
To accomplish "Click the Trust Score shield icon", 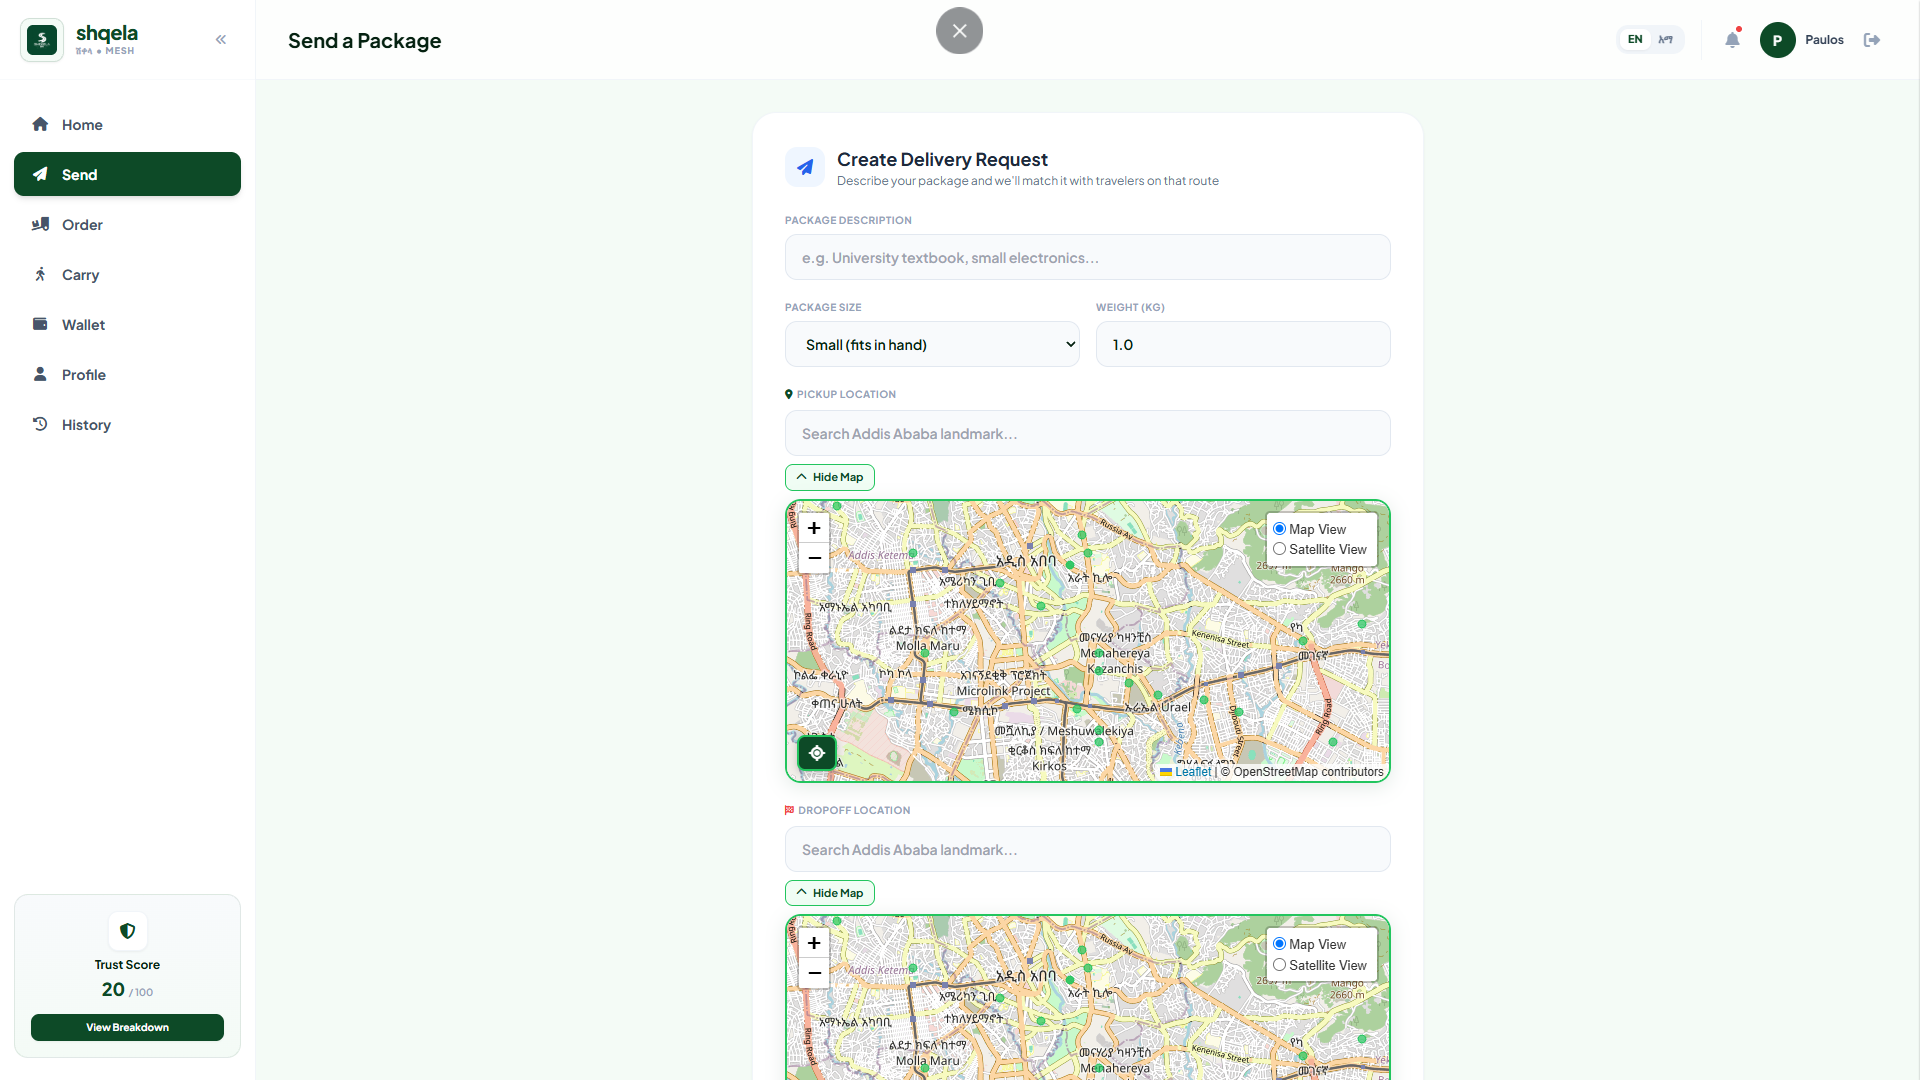I will [x=127, y=931].
